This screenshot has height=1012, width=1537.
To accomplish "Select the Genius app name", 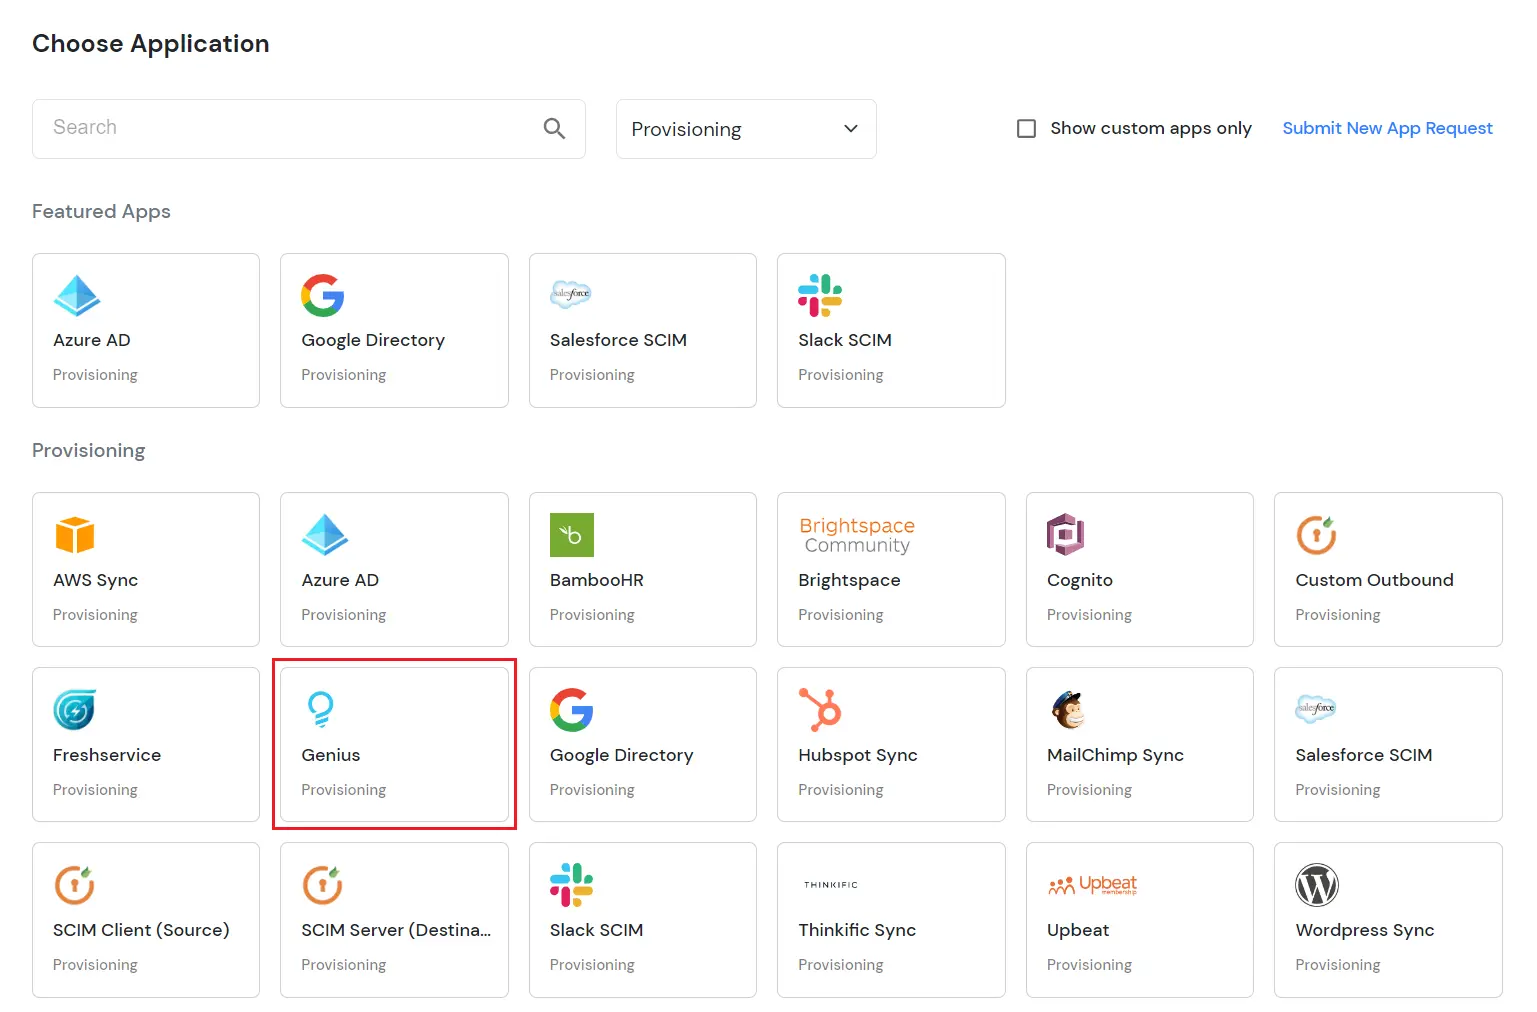I will (x=331, y=755).
